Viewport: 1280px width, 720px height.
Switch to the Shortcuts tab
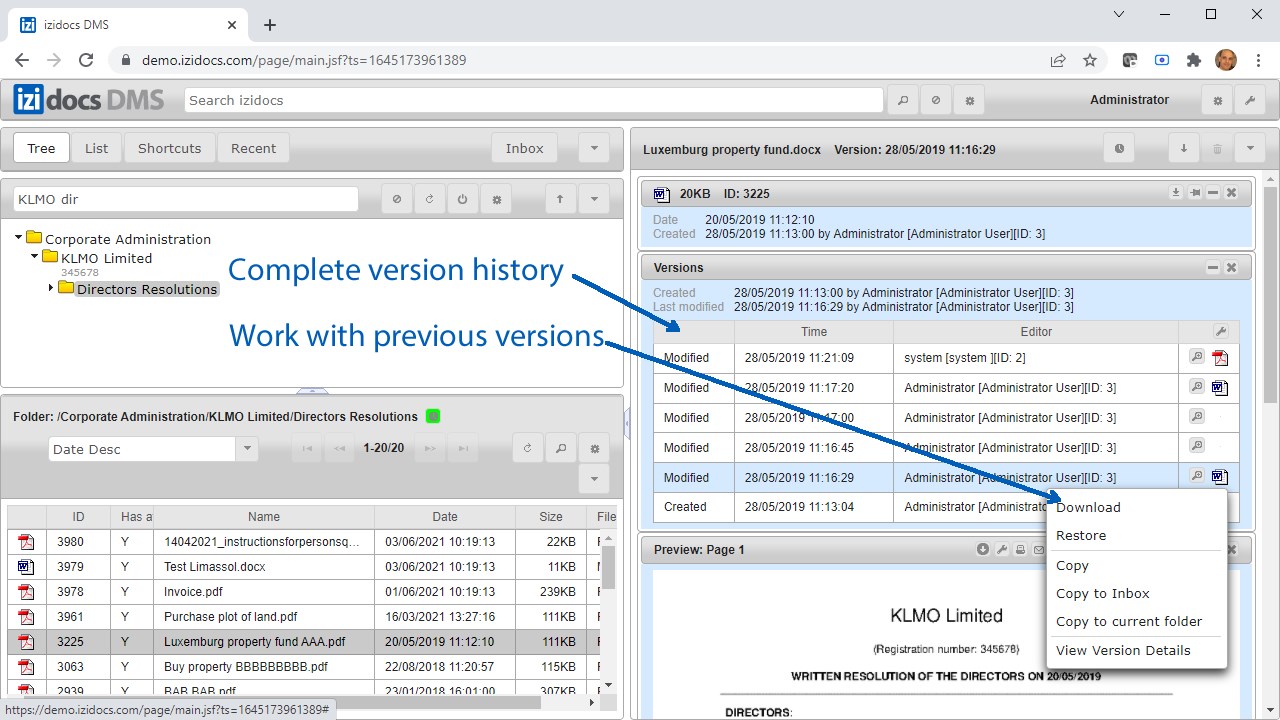point(169,148)
